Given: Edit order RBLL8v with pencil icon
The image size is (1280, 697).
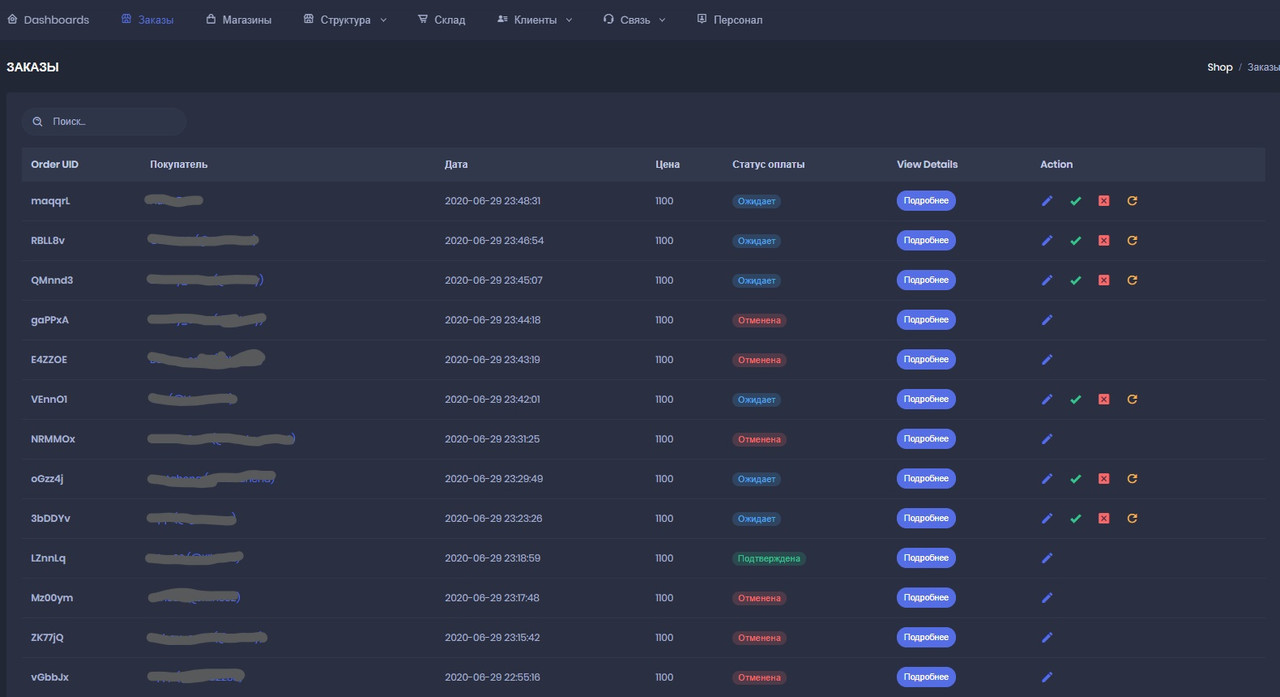Looking at the screenshot, I should coord(1047,240).
